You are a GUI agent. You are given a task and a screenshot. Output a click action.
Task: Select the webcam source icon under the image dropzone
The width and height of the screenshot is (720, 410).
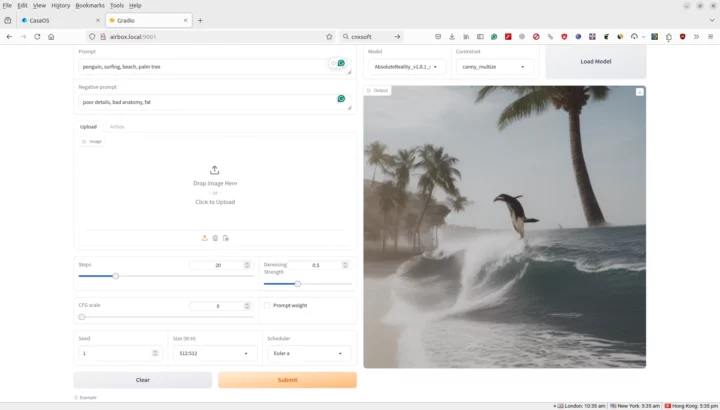click(x=215, y=238)
